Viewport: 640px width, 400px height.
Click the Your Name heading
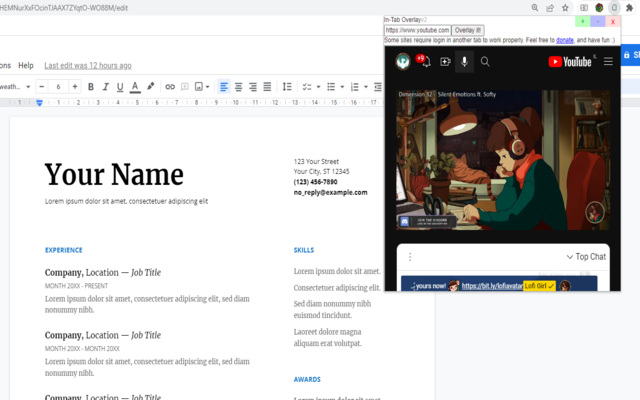coord(114,175)
